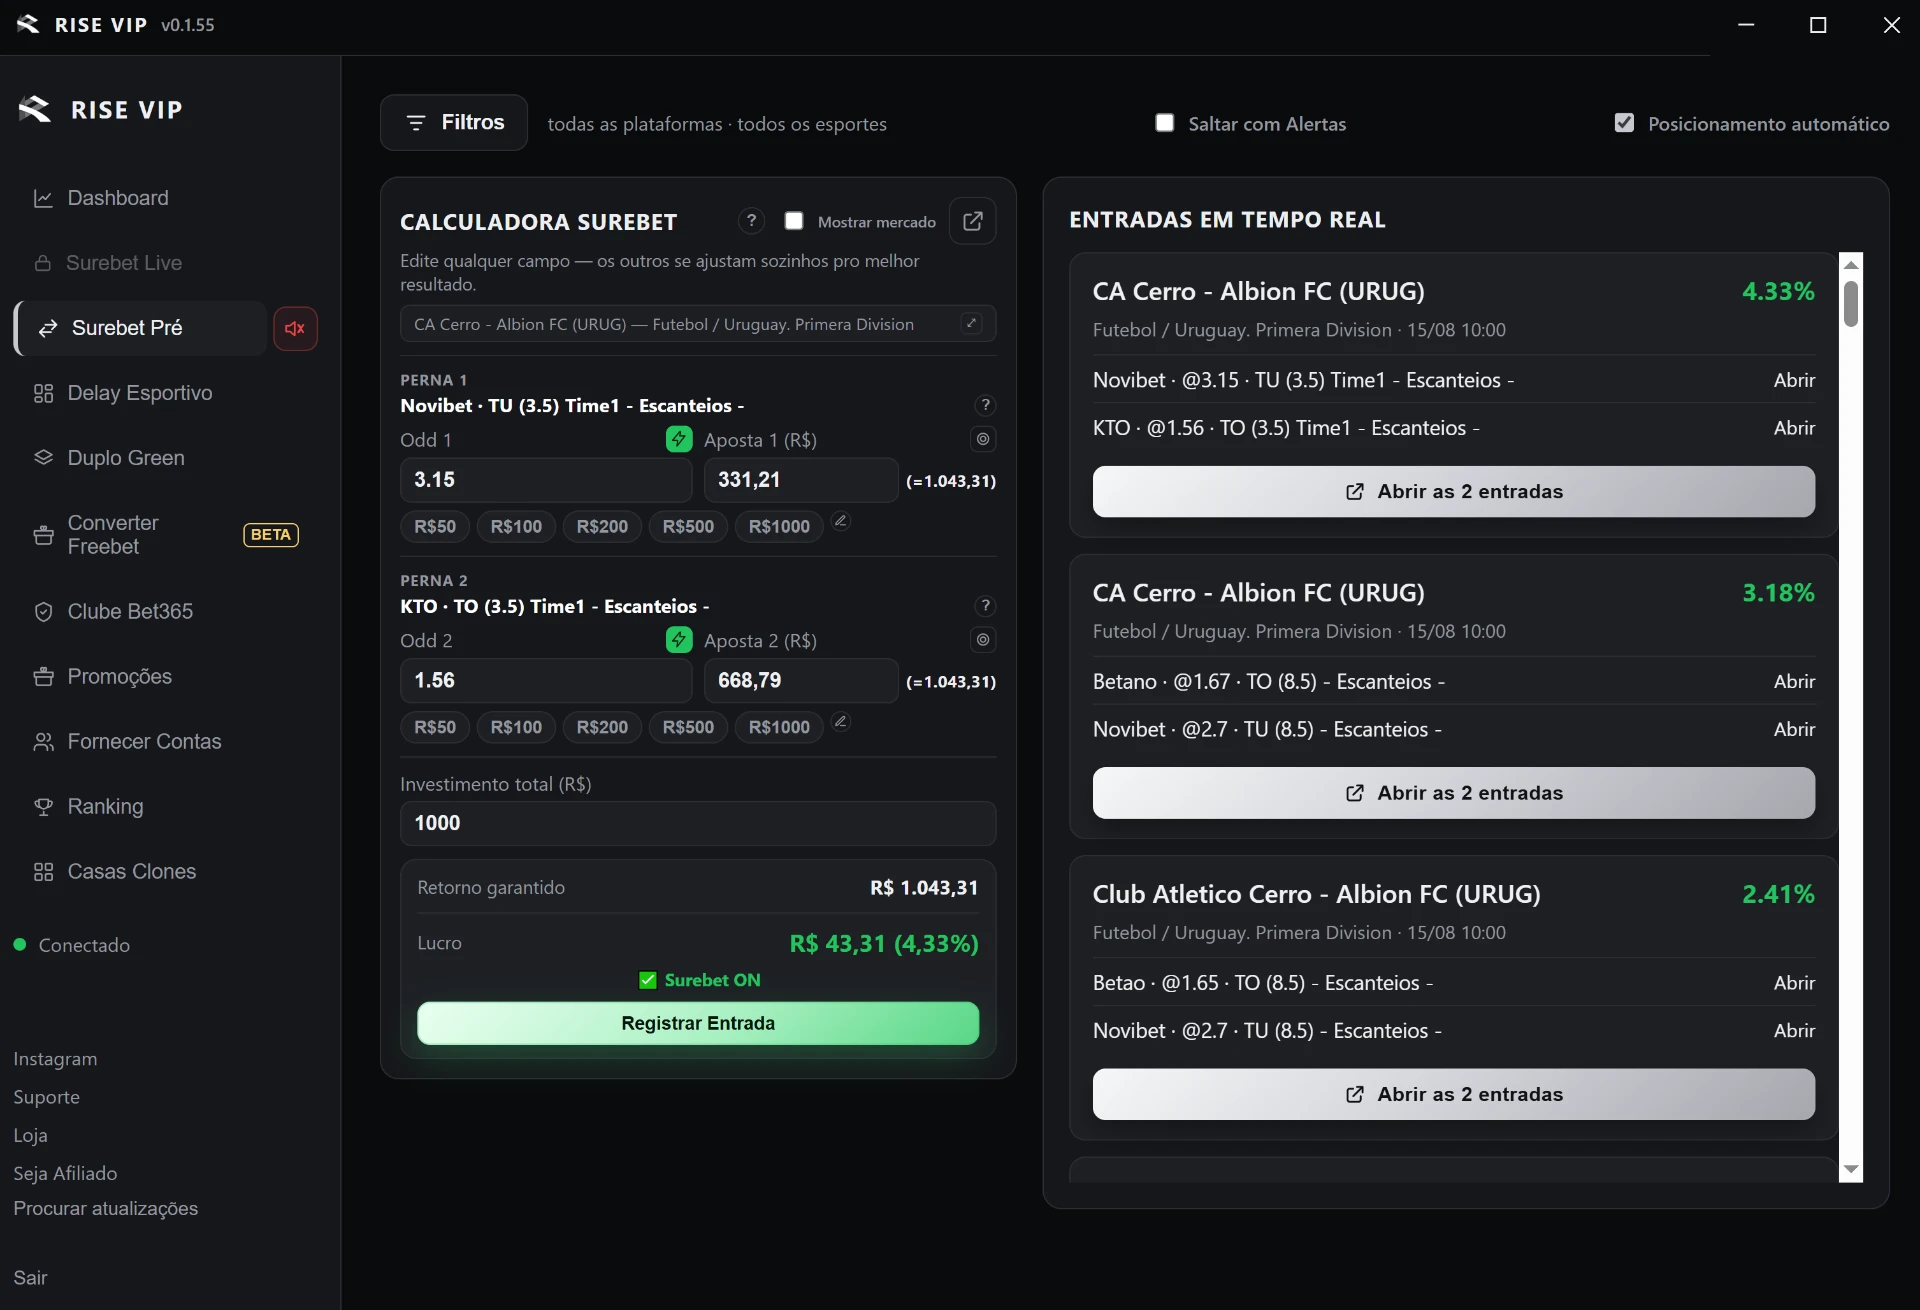This screenshot has width=1920, height=1310.
Task: Set Perna 1 stake to R$500
Action: click(x=688, y=527)
